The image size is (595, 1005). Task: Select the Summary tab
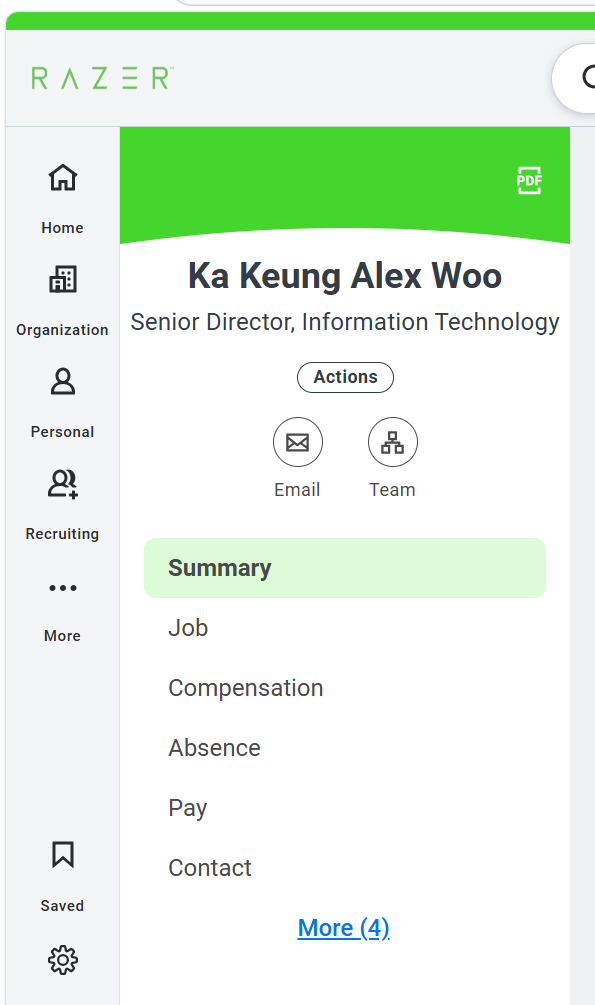tap(345, 568)
